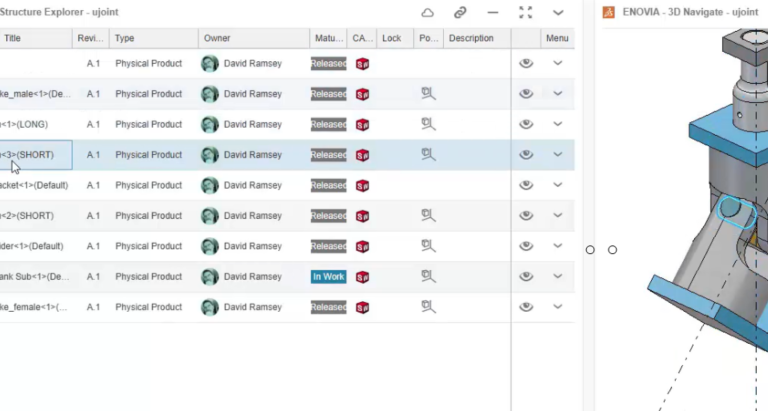Click the fullscreen expand icon in header
The width and height of the screenshot is (768, 411).
pyautogui.click(x=526, y=13)
